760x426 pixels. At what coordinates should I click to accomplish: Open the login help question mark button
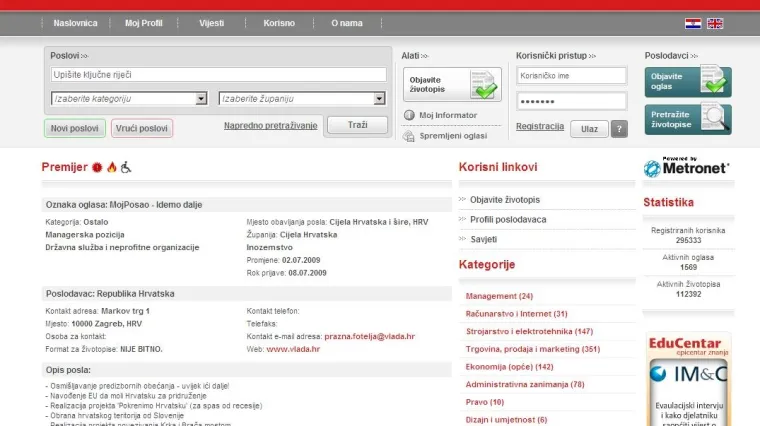coord(619,129)
